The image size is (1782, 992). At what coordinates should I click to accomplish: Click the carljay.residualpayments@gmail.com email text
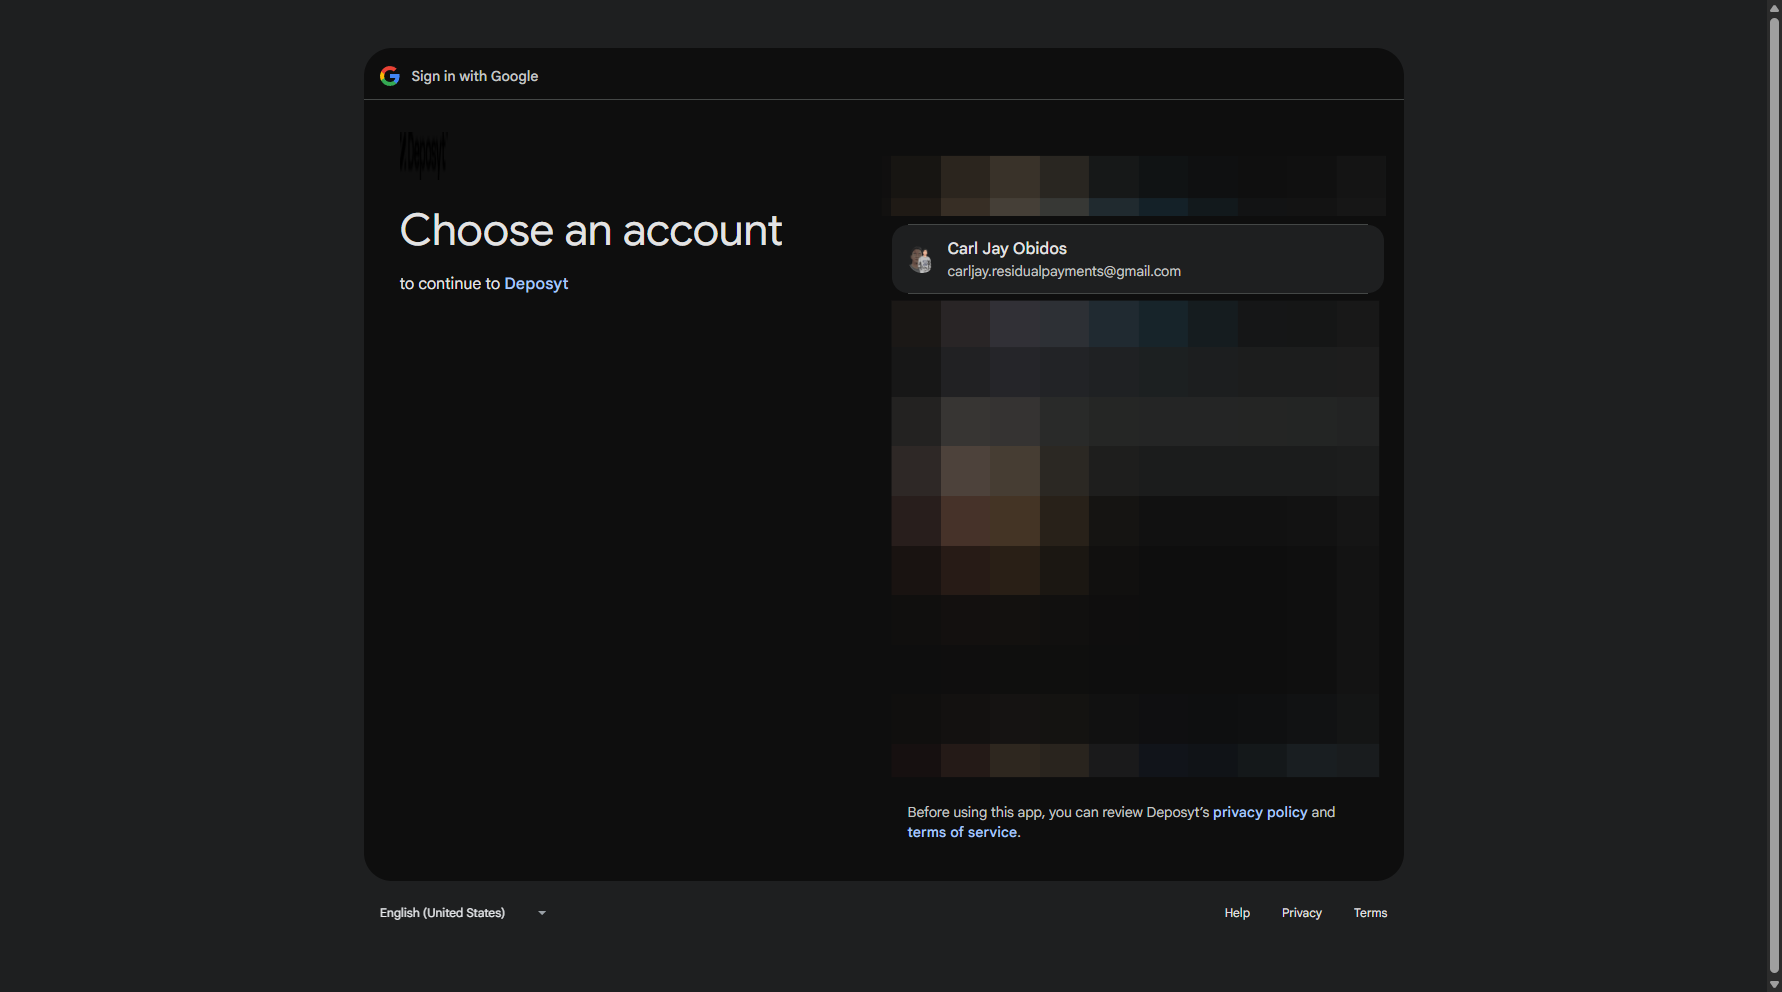(1064, 271)
